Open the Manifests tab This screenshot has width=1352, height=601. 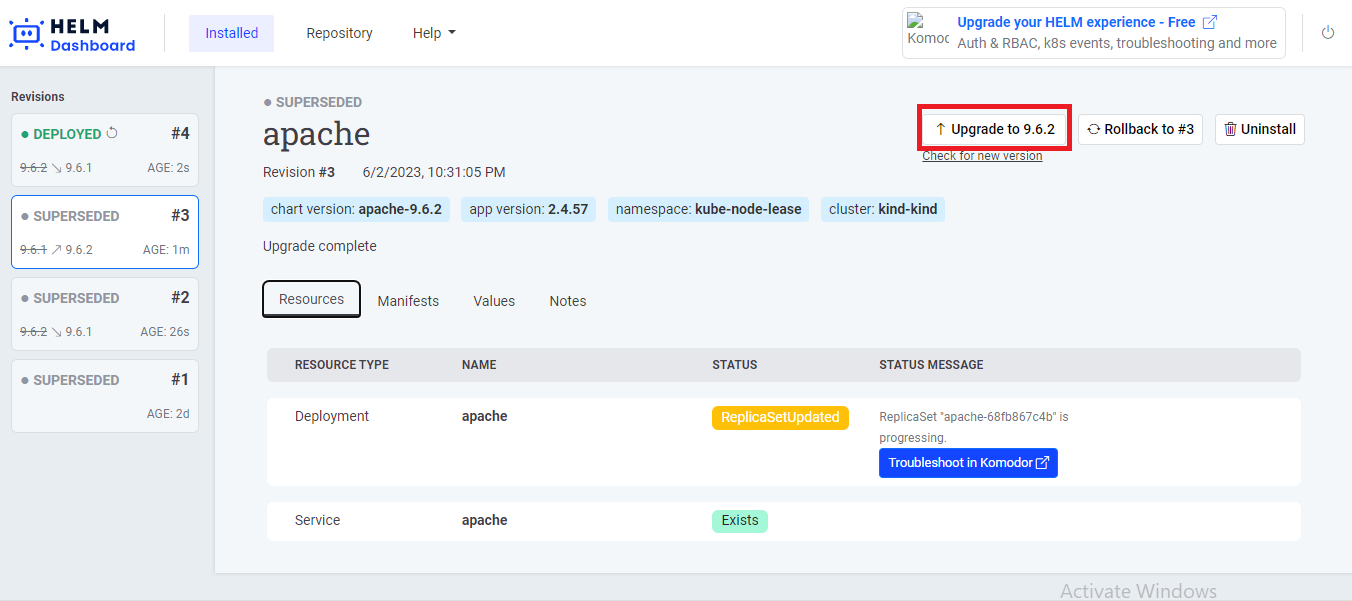(x=408, y=301)
